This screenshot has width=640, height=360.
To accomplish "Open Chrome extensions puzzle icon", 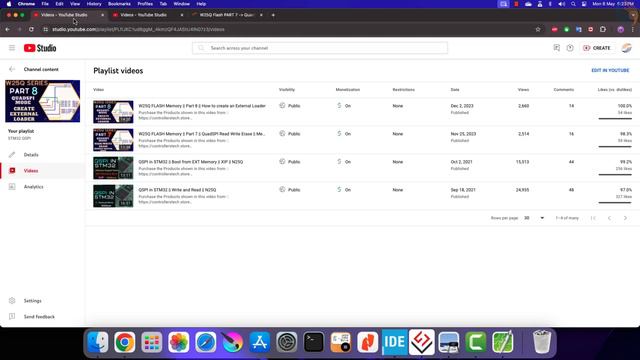I will coord(603,29).
